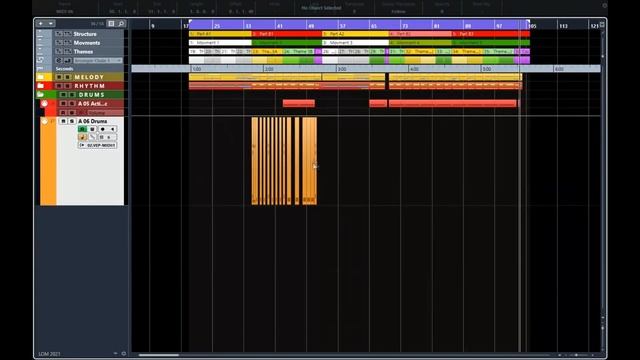
Task: Collapse the RHYTHM folder icon
Action: click(40, 86)
